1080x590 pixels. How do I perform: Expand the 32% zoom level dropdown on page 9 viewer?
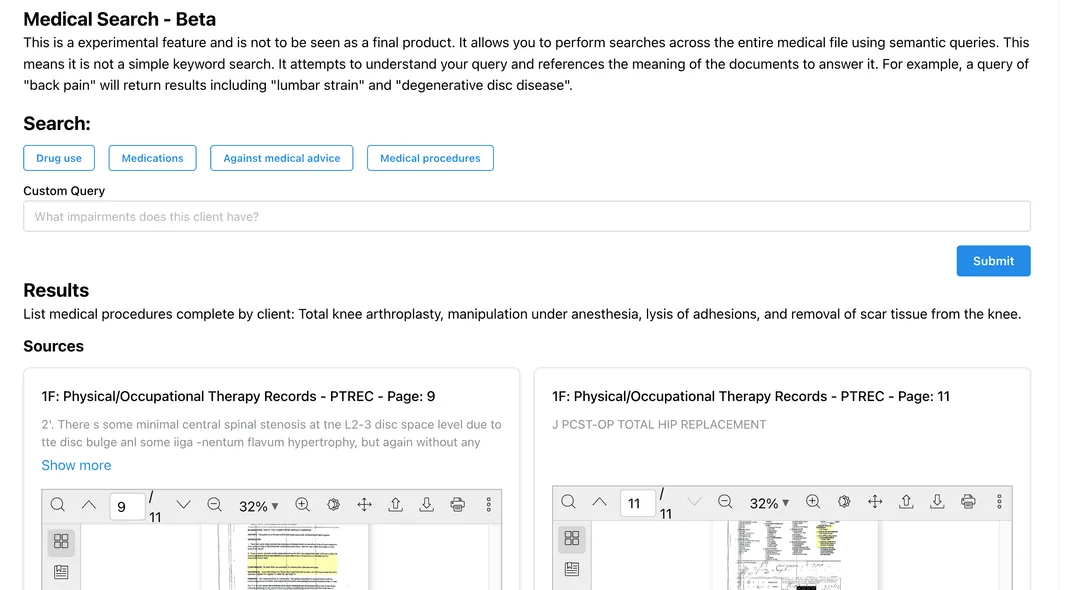pyautogui.click(x=258, y=506)
